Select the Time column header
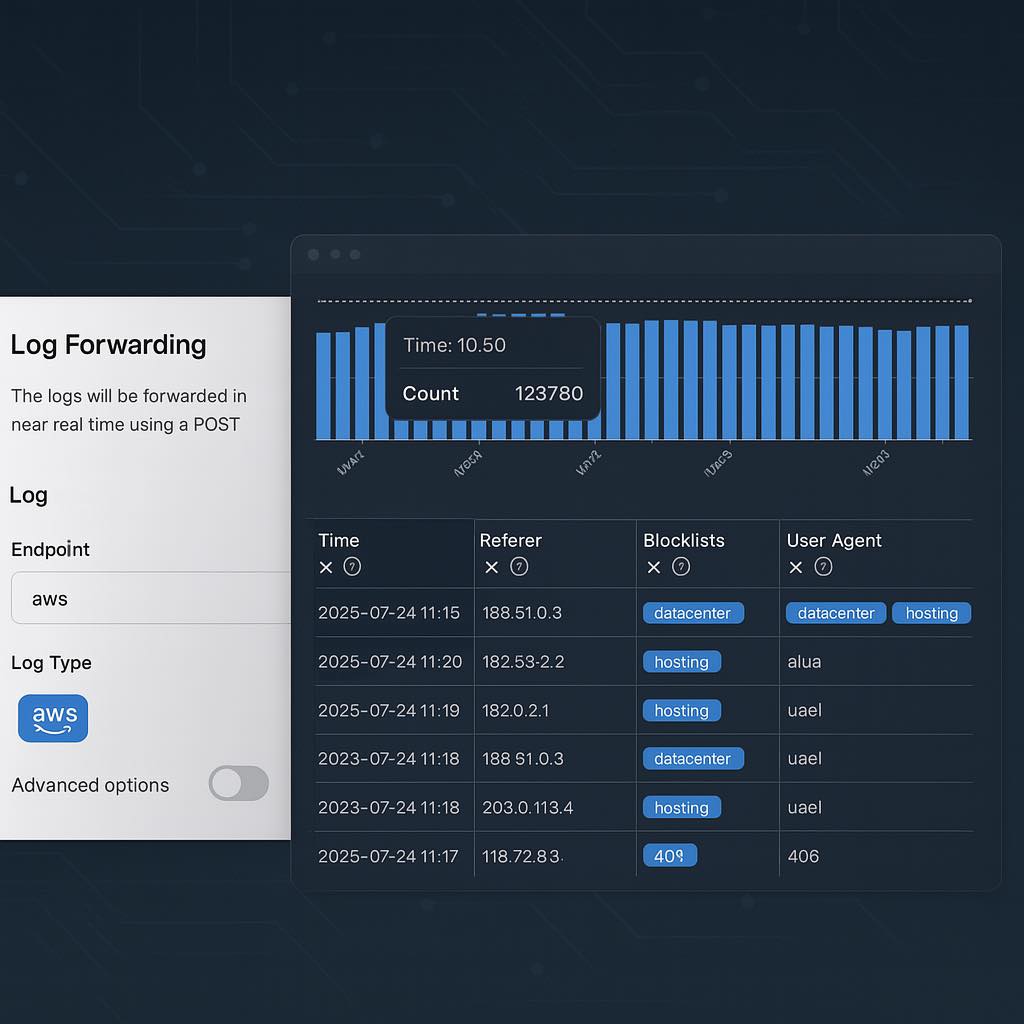Viewport: 1024px width, 1024px height. coord(339,541)
